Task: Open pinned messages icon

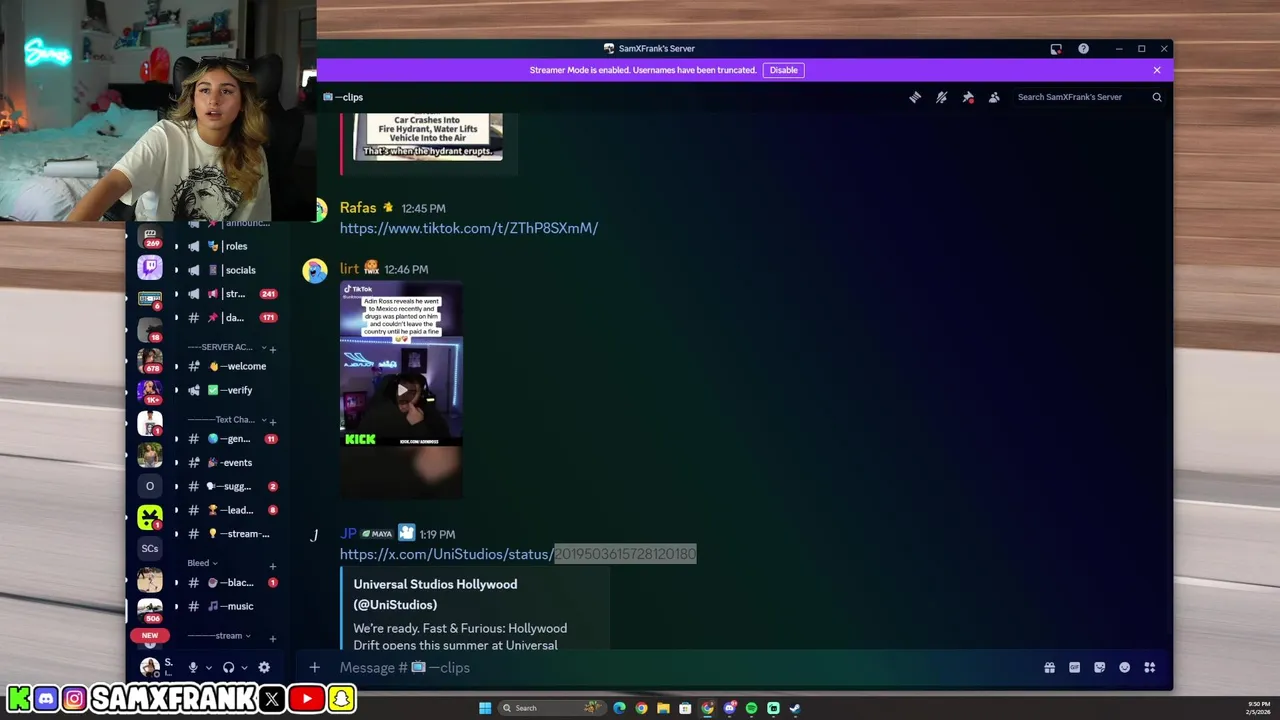Action: [x=968, y=97]
